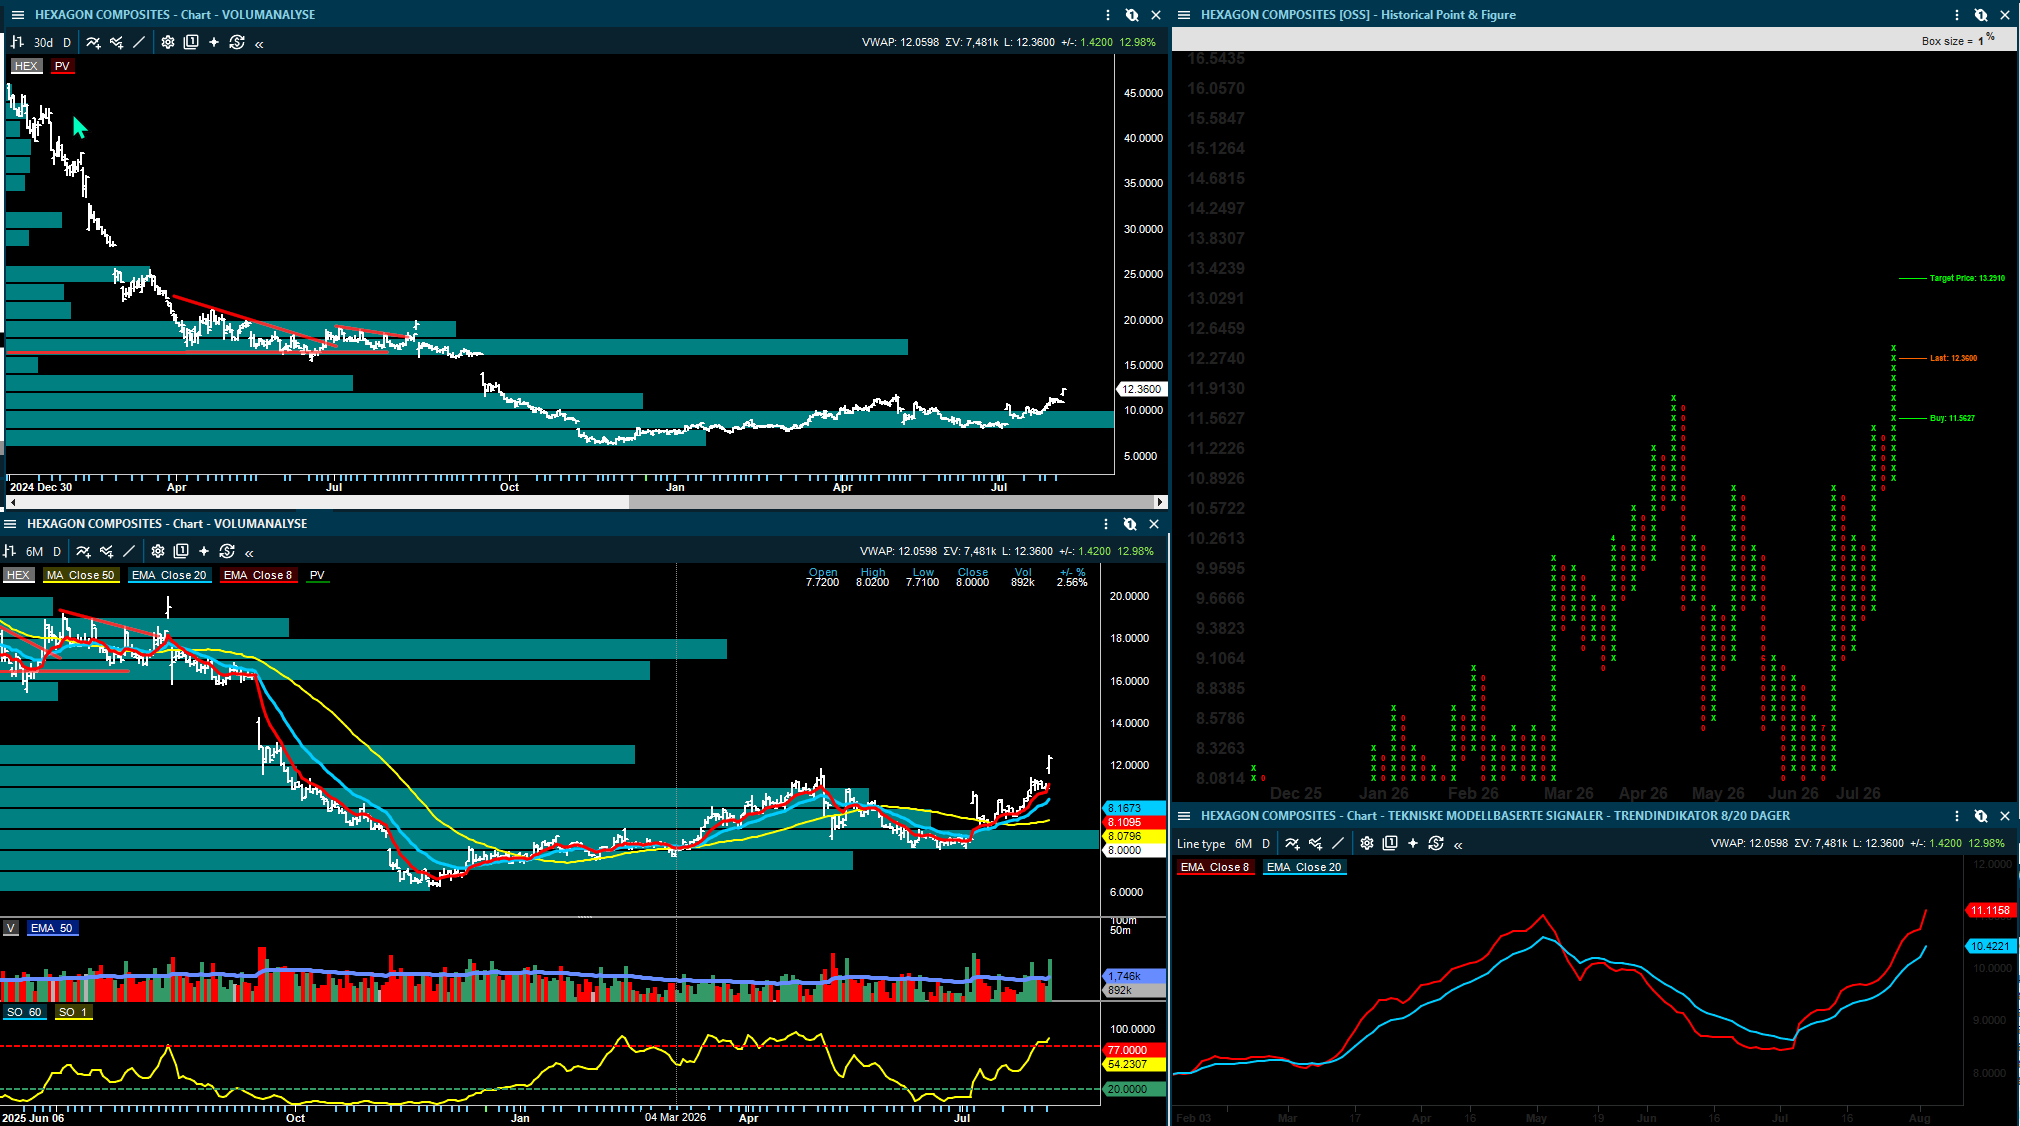The image size is (2020, 1126).
Task: Open layout icon in TRENDINDIKATOR toolbar
Action: [x=1390, y=843]
